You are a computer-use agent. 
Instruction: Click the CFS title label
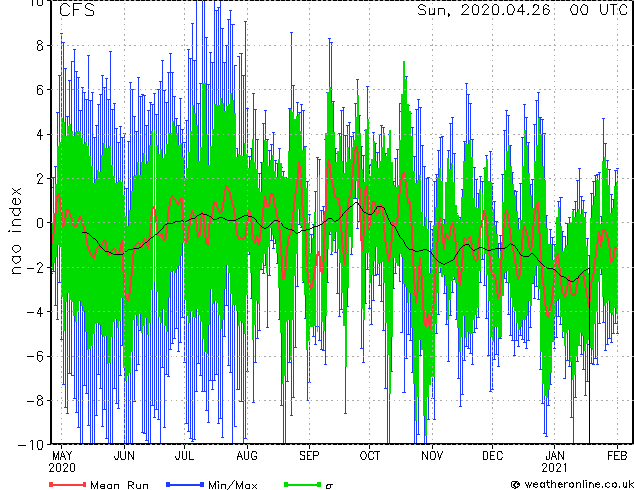click(x=77, y=10)
